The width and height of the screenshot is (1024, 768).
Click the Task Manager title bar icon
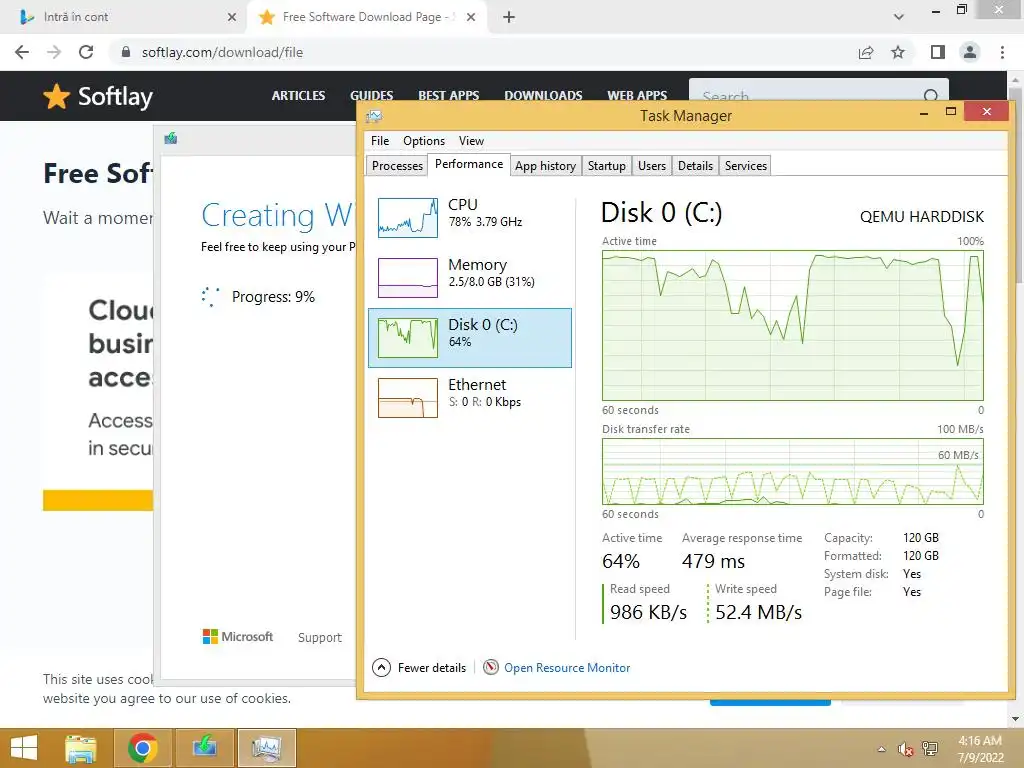pos(374,116)
